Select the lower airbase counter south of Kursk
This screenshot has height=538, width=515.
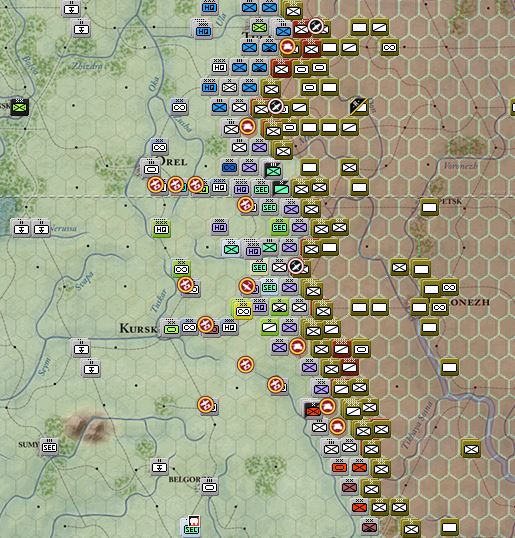pyautogui.click(x=91, y=369)
